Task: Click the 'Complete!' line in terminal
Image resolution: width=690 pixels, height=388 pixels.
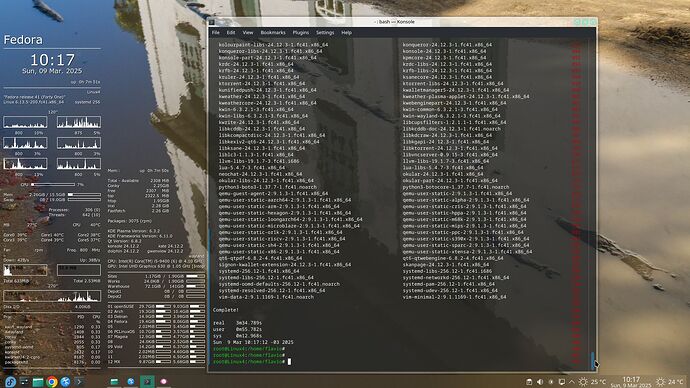Action: tap(226, 310)
